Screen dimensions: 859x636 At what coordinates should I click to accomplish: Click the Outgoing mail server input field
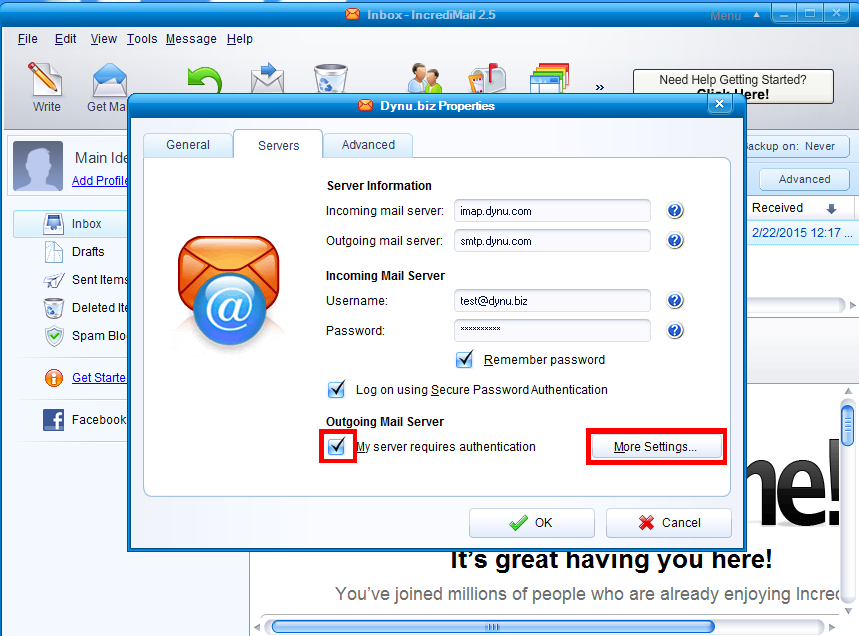tap(552, 241)
